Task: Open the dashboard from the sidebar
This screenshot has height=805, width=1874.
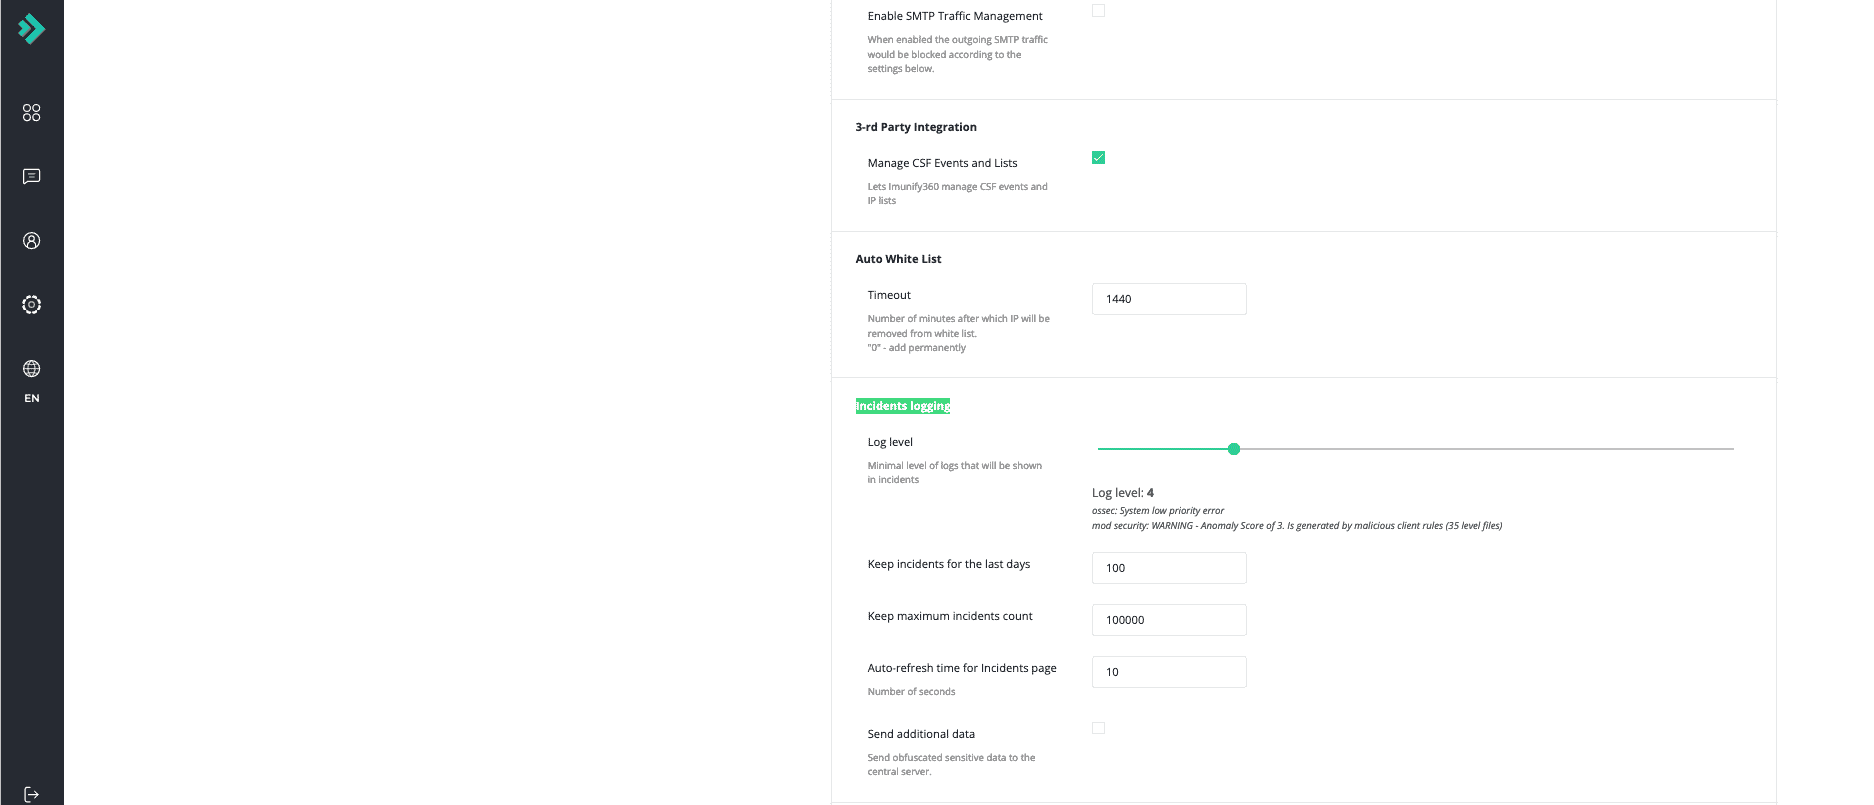Action: tap(32, 113)
